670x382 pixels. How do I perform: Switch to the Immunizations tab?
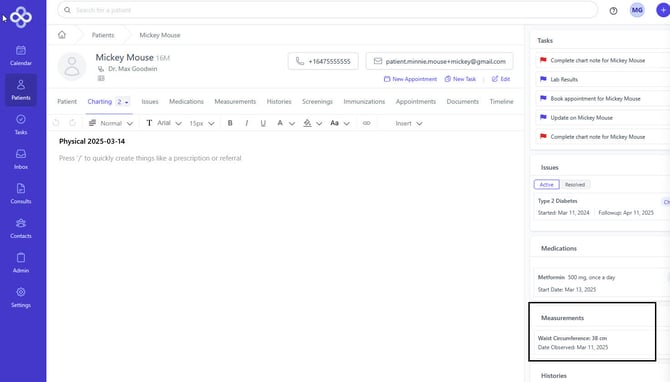click(x=364, y=102)
